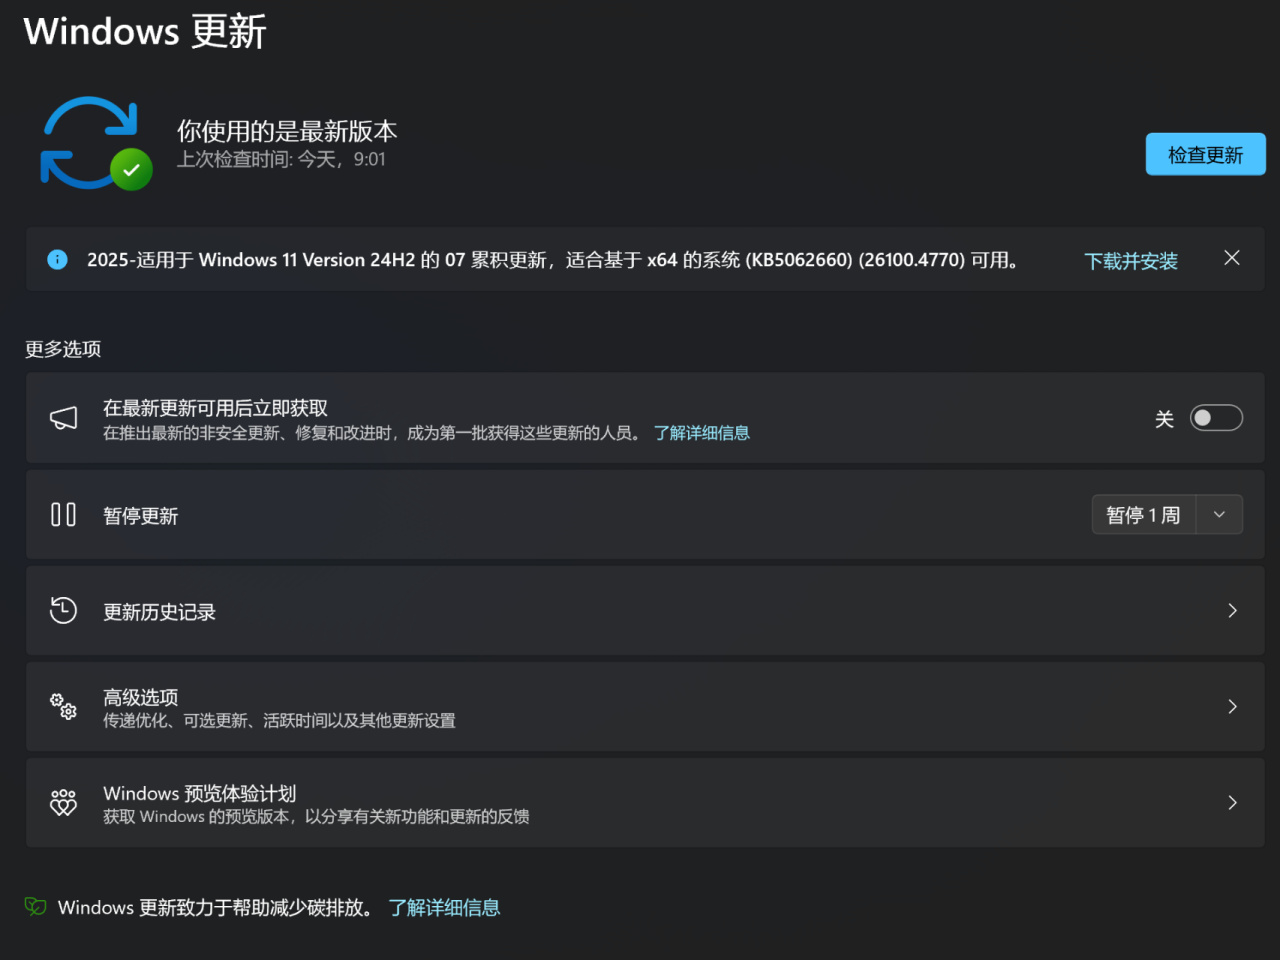Image resolution: width=1280 pixels, height=960 pixels.
Task: Click the pause bars icon beside 暂停更新
Action: 64,514
